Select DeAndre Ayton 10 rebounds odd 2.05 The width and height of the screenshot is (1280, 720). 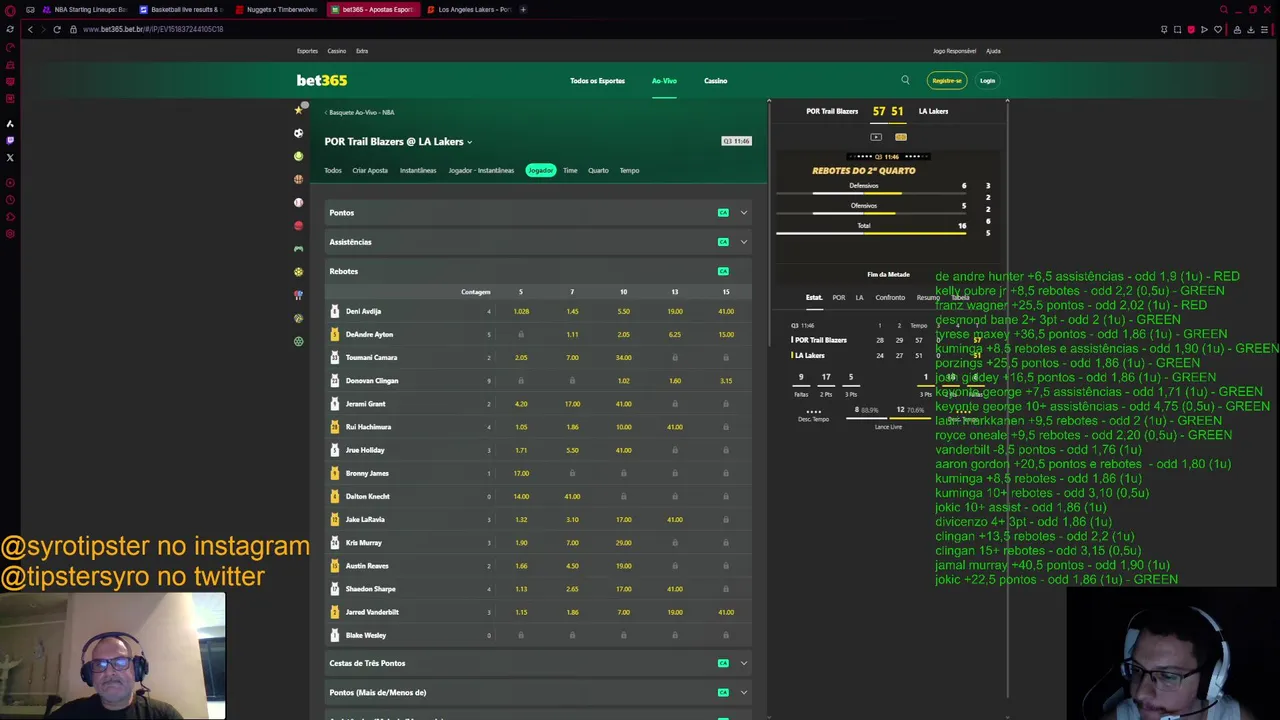tap(623, 334)
